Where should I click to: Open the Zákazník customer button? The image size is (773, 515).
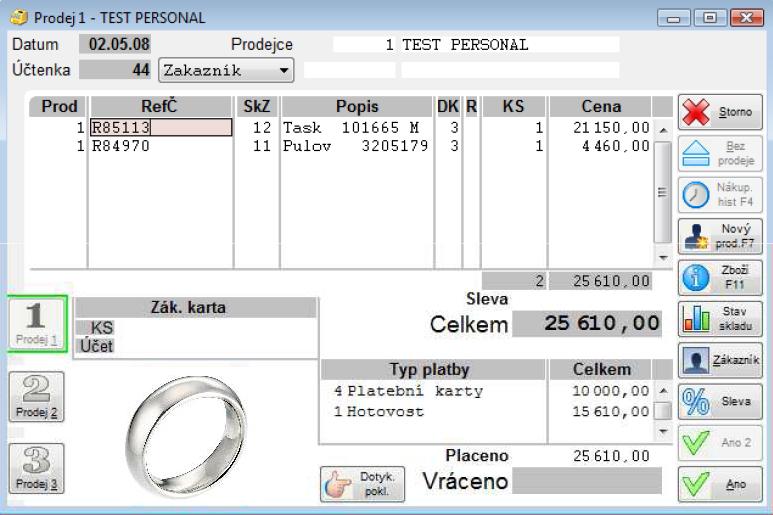(x=719, y=360)
